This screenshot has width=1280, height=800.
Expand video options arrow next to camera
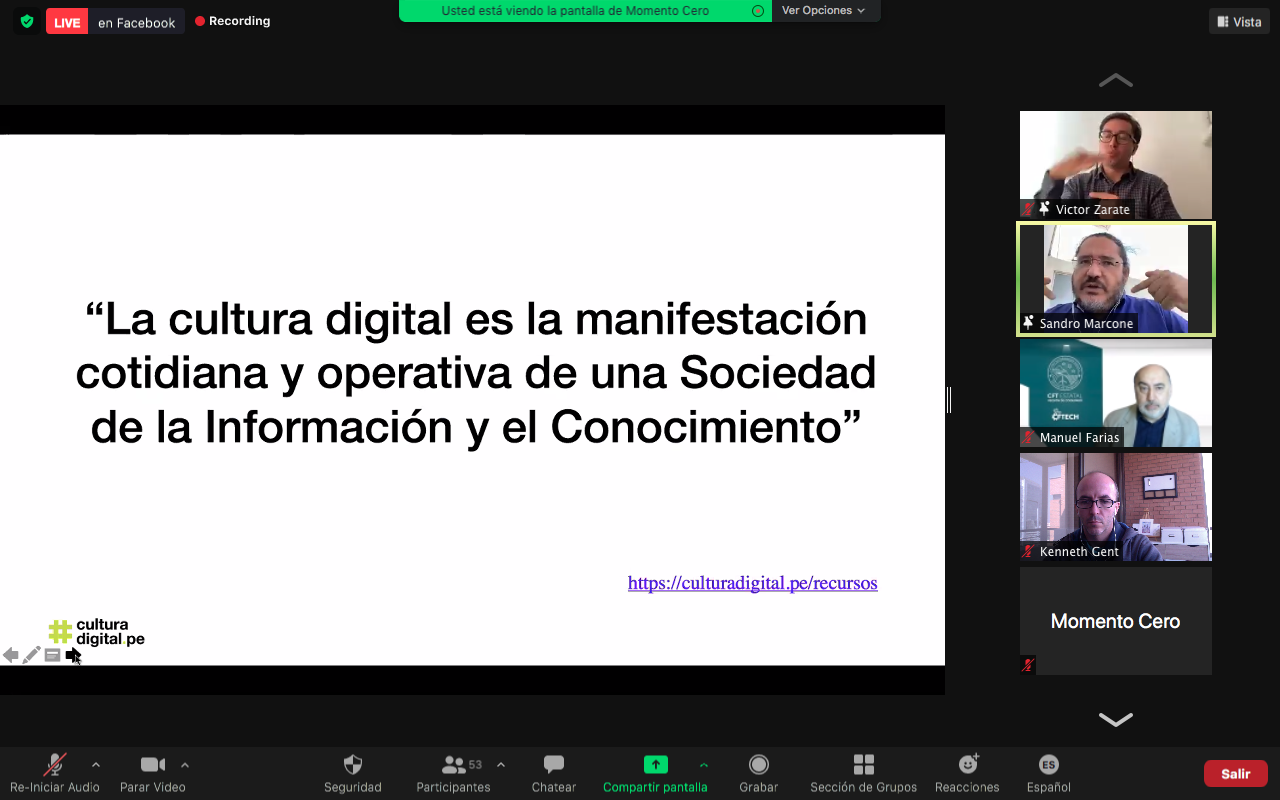point(185,765)
